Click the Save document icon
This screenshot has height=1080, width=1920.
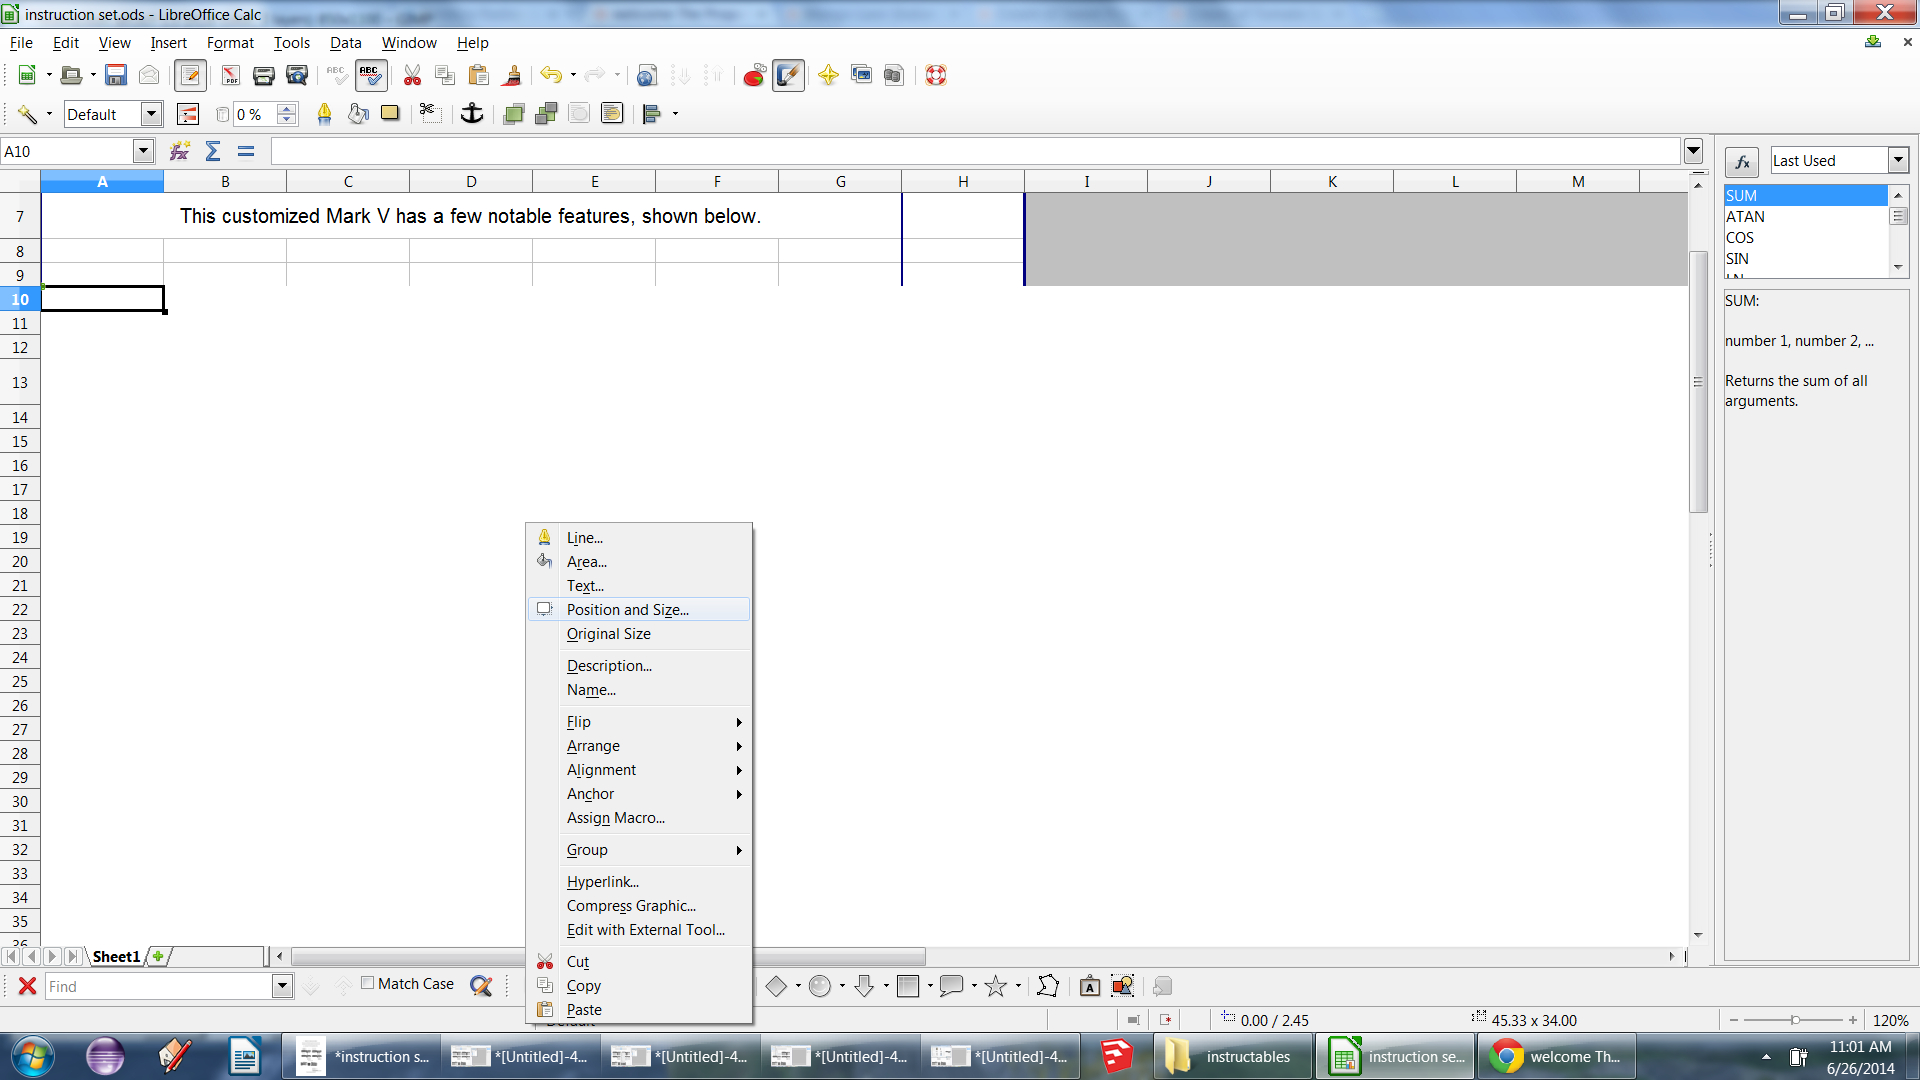116,75
